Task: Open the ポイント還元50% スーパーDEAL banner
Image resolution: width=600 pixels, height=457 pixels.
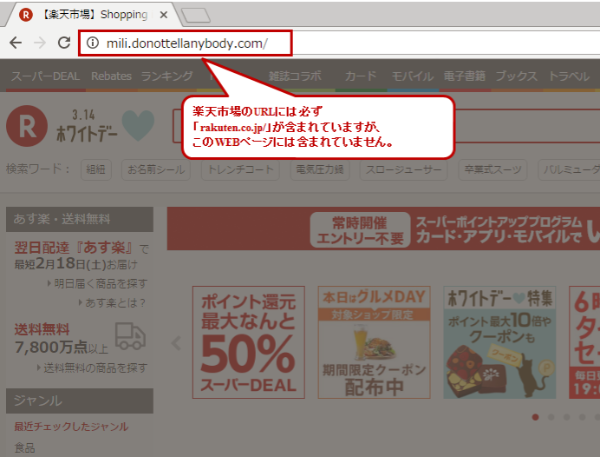Action: click(248, 343)
